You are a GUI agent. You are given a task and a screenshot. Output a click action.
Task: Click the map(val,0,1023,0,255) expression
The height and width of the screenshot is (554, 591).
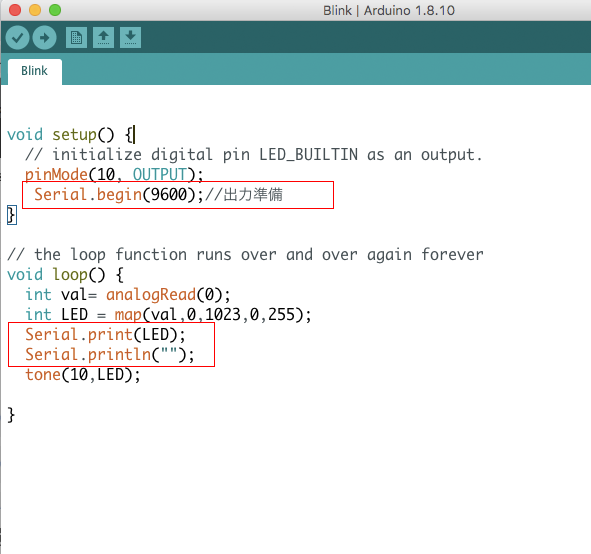213,315
